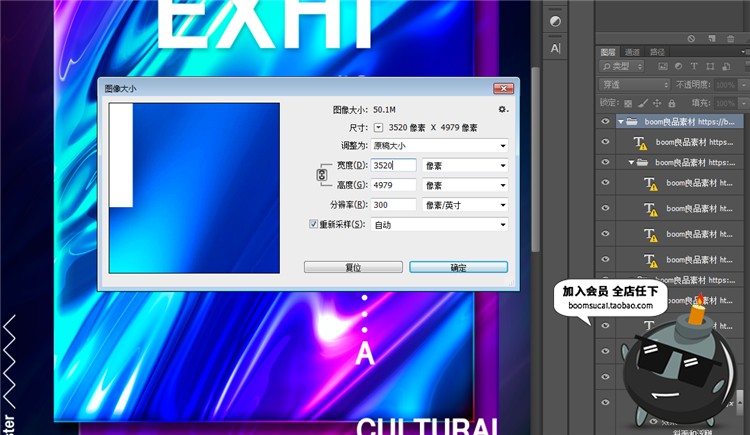Confirm with the 确定 button
Image resolution: width=750 pixels, height=435 pixels.
tap(458, 267)
